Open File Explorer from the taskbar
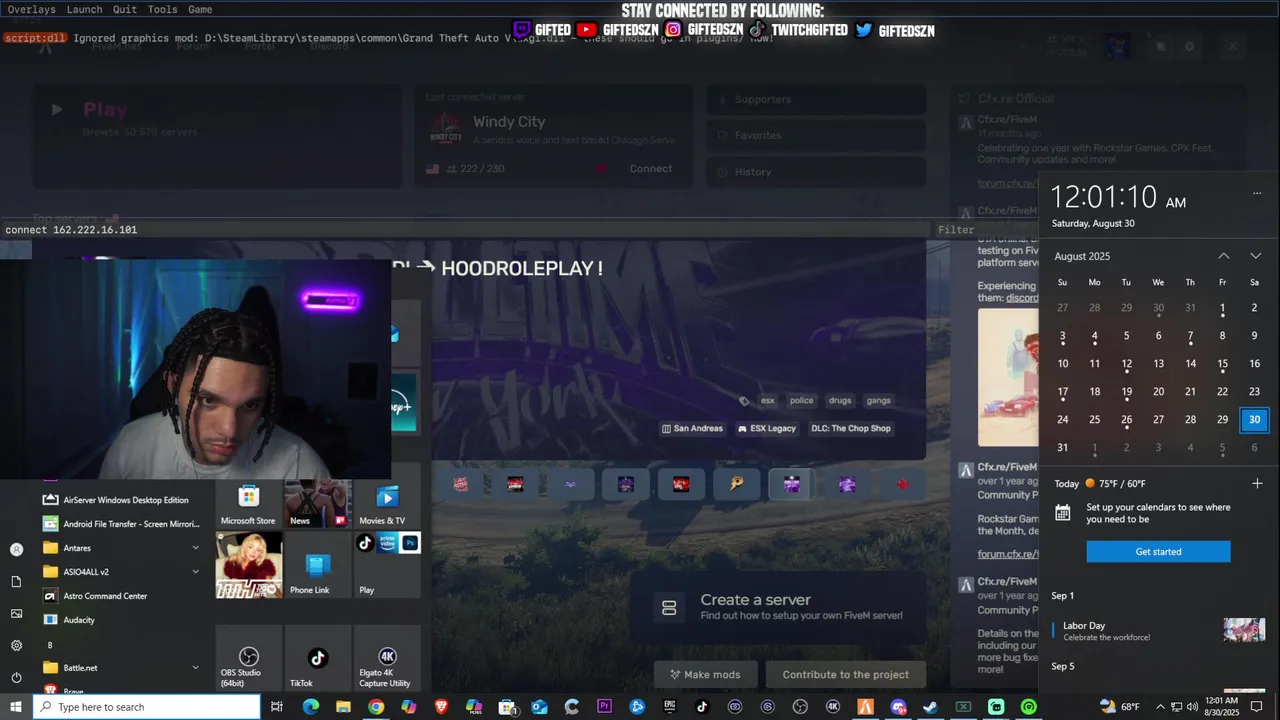Screen dimensions: 1280x720 click(x=343, y=707)
